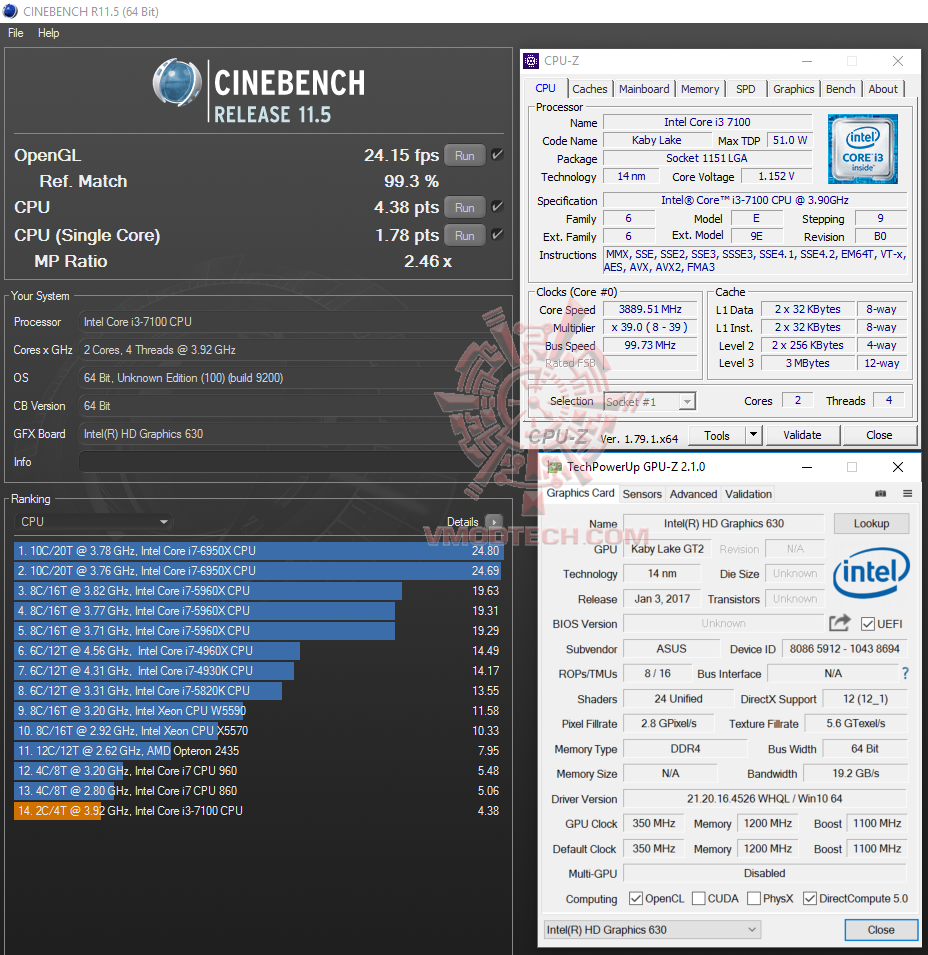The image size is (928, 955).
Task: Toggle the CPU (Single Core) test checkbox
Action: pos(497,234)
